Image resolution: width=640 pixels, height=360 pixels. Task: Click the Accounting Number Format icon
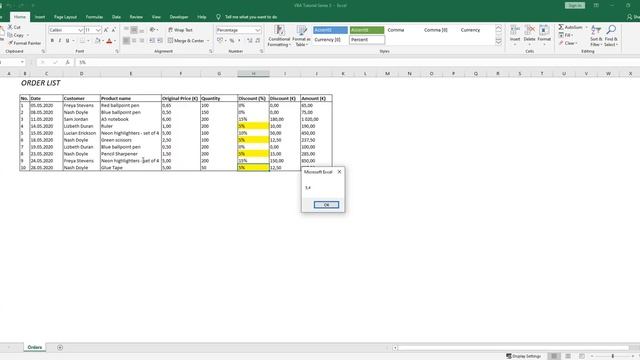click(x=220, y=40)
